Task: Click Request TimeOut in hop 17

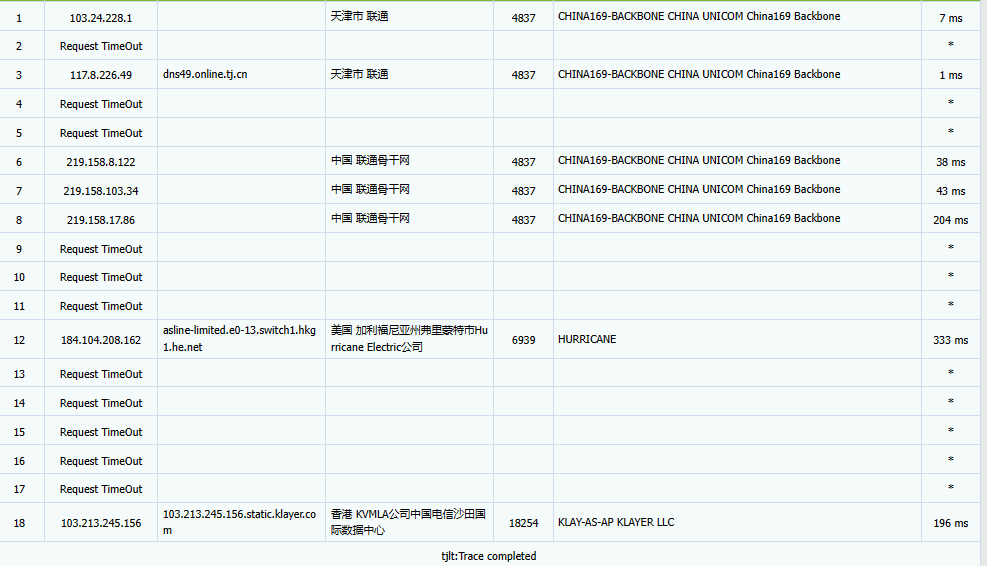Action: (101, 489)
